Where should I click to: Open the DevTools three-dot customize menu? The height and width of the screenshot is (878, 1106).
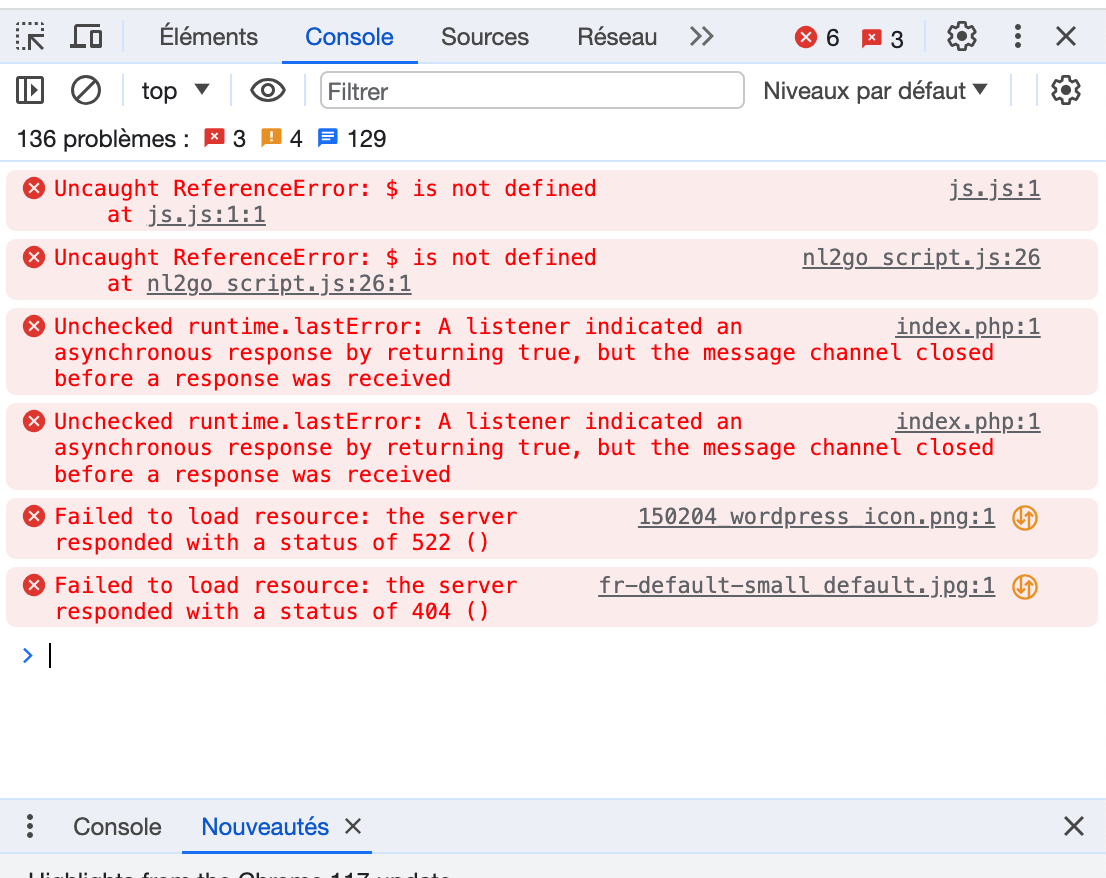point(1017,37)
